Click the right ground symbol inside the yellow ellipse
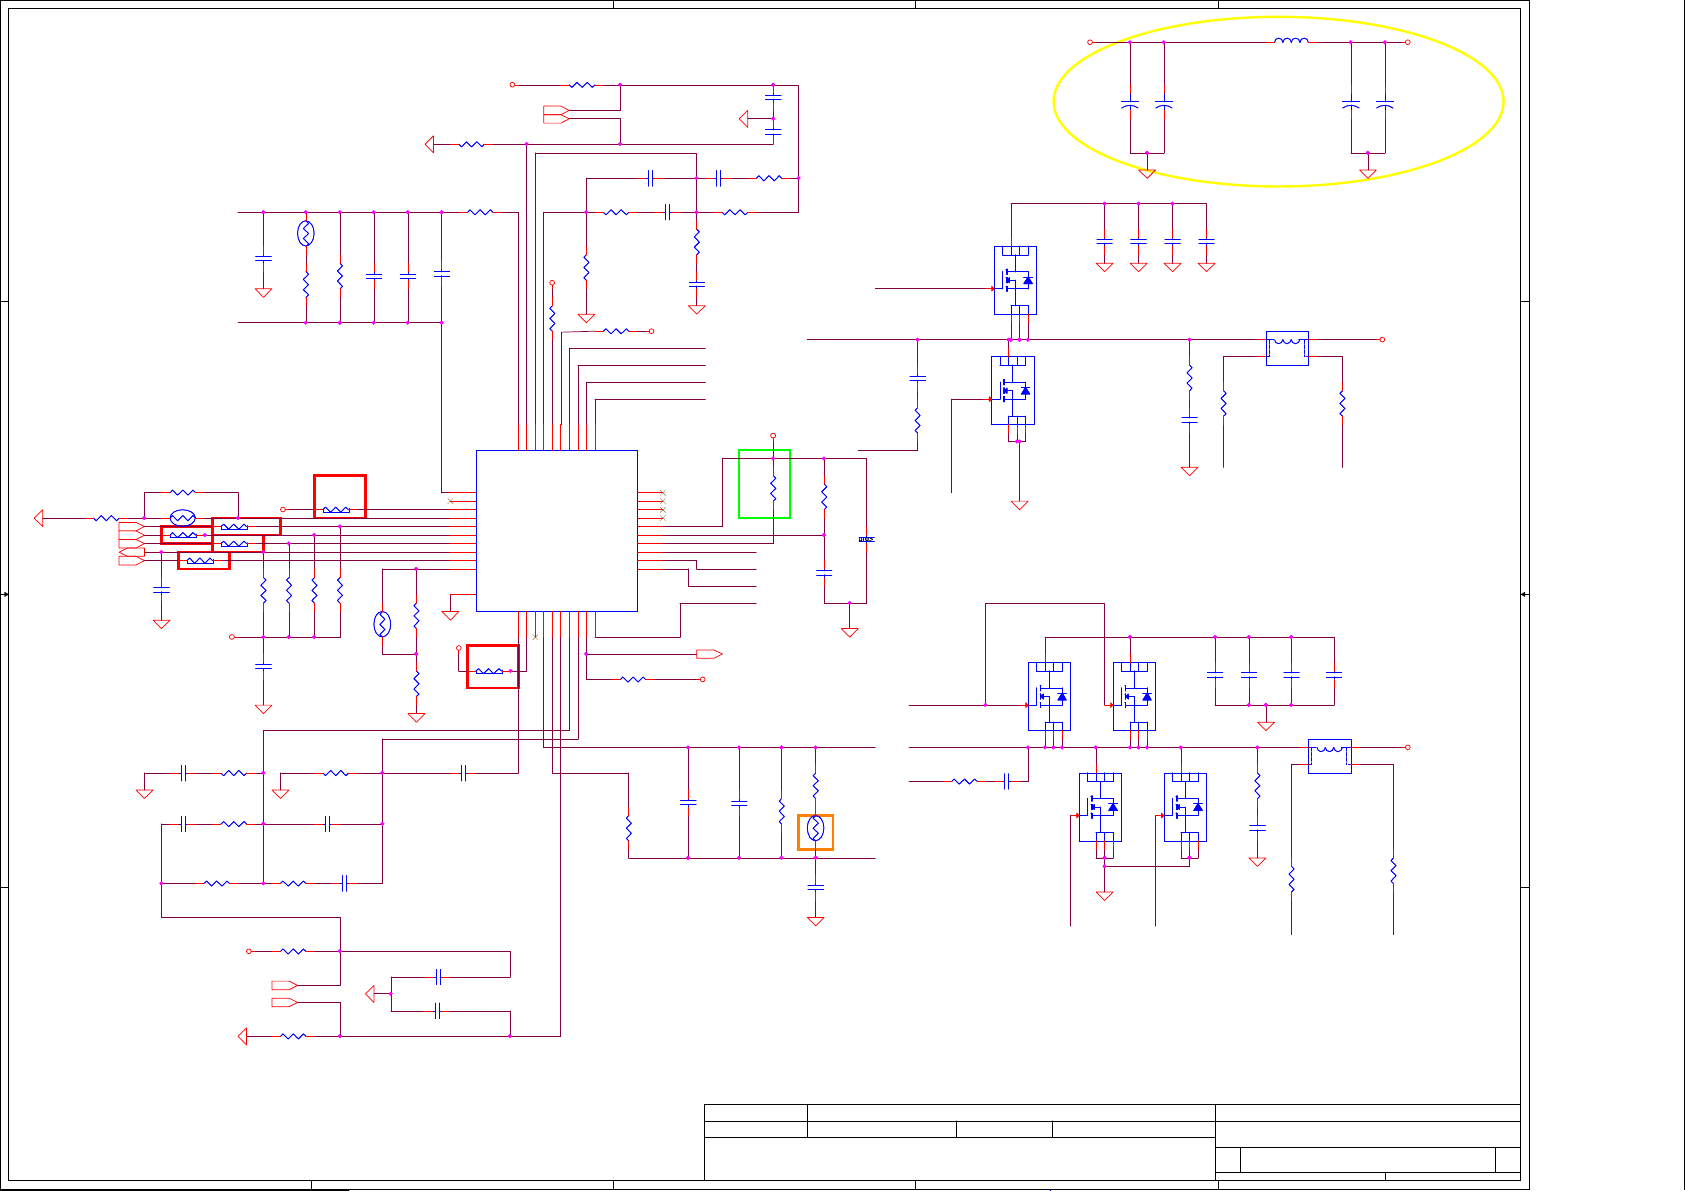This screenshot has width=1685, height=1191. point(1368,173)
